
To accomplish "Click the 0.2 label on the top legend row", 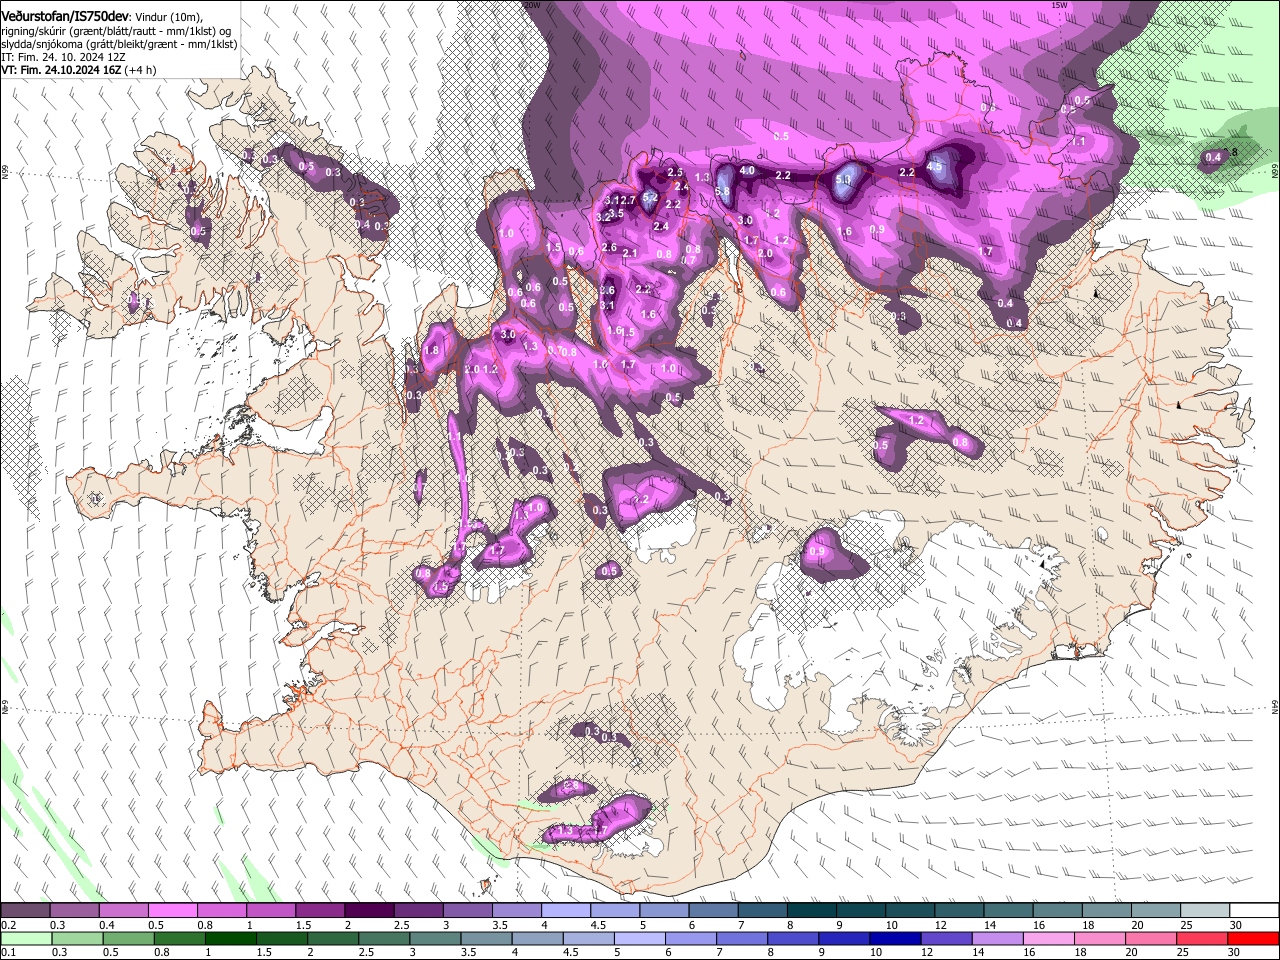I will click(7, 925).
